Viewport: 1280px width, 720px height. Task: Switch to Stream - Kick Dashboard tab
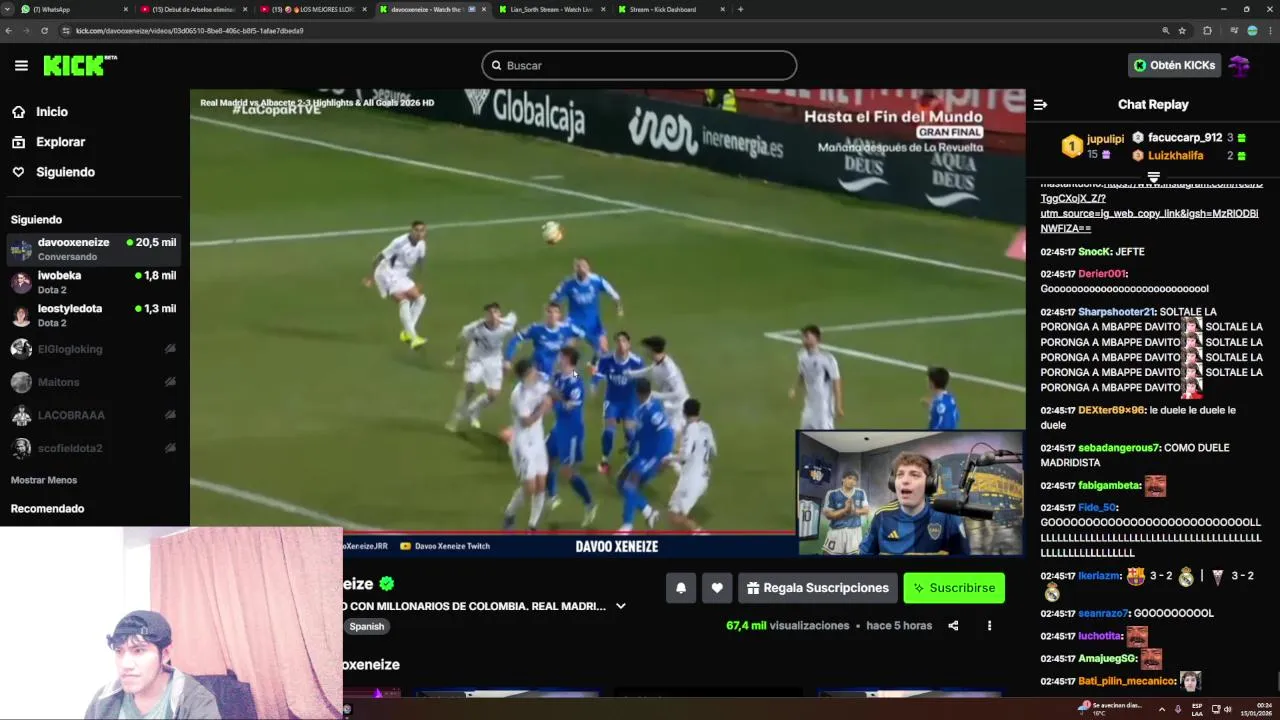(668, 9)
